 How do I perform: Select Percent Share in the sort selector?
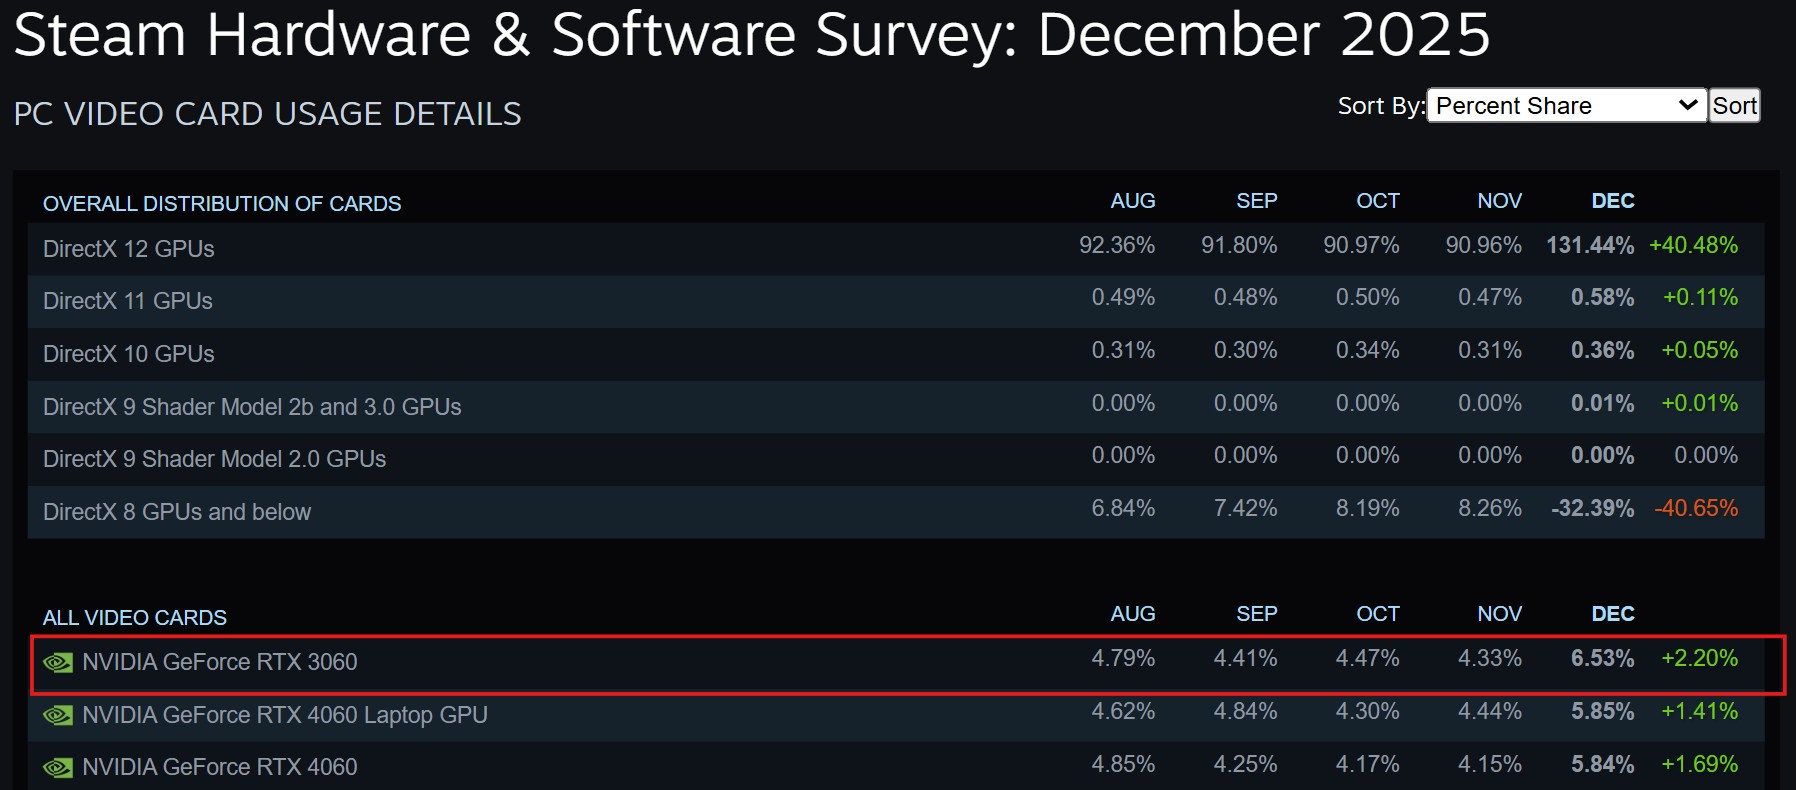tap(1564, 105)
